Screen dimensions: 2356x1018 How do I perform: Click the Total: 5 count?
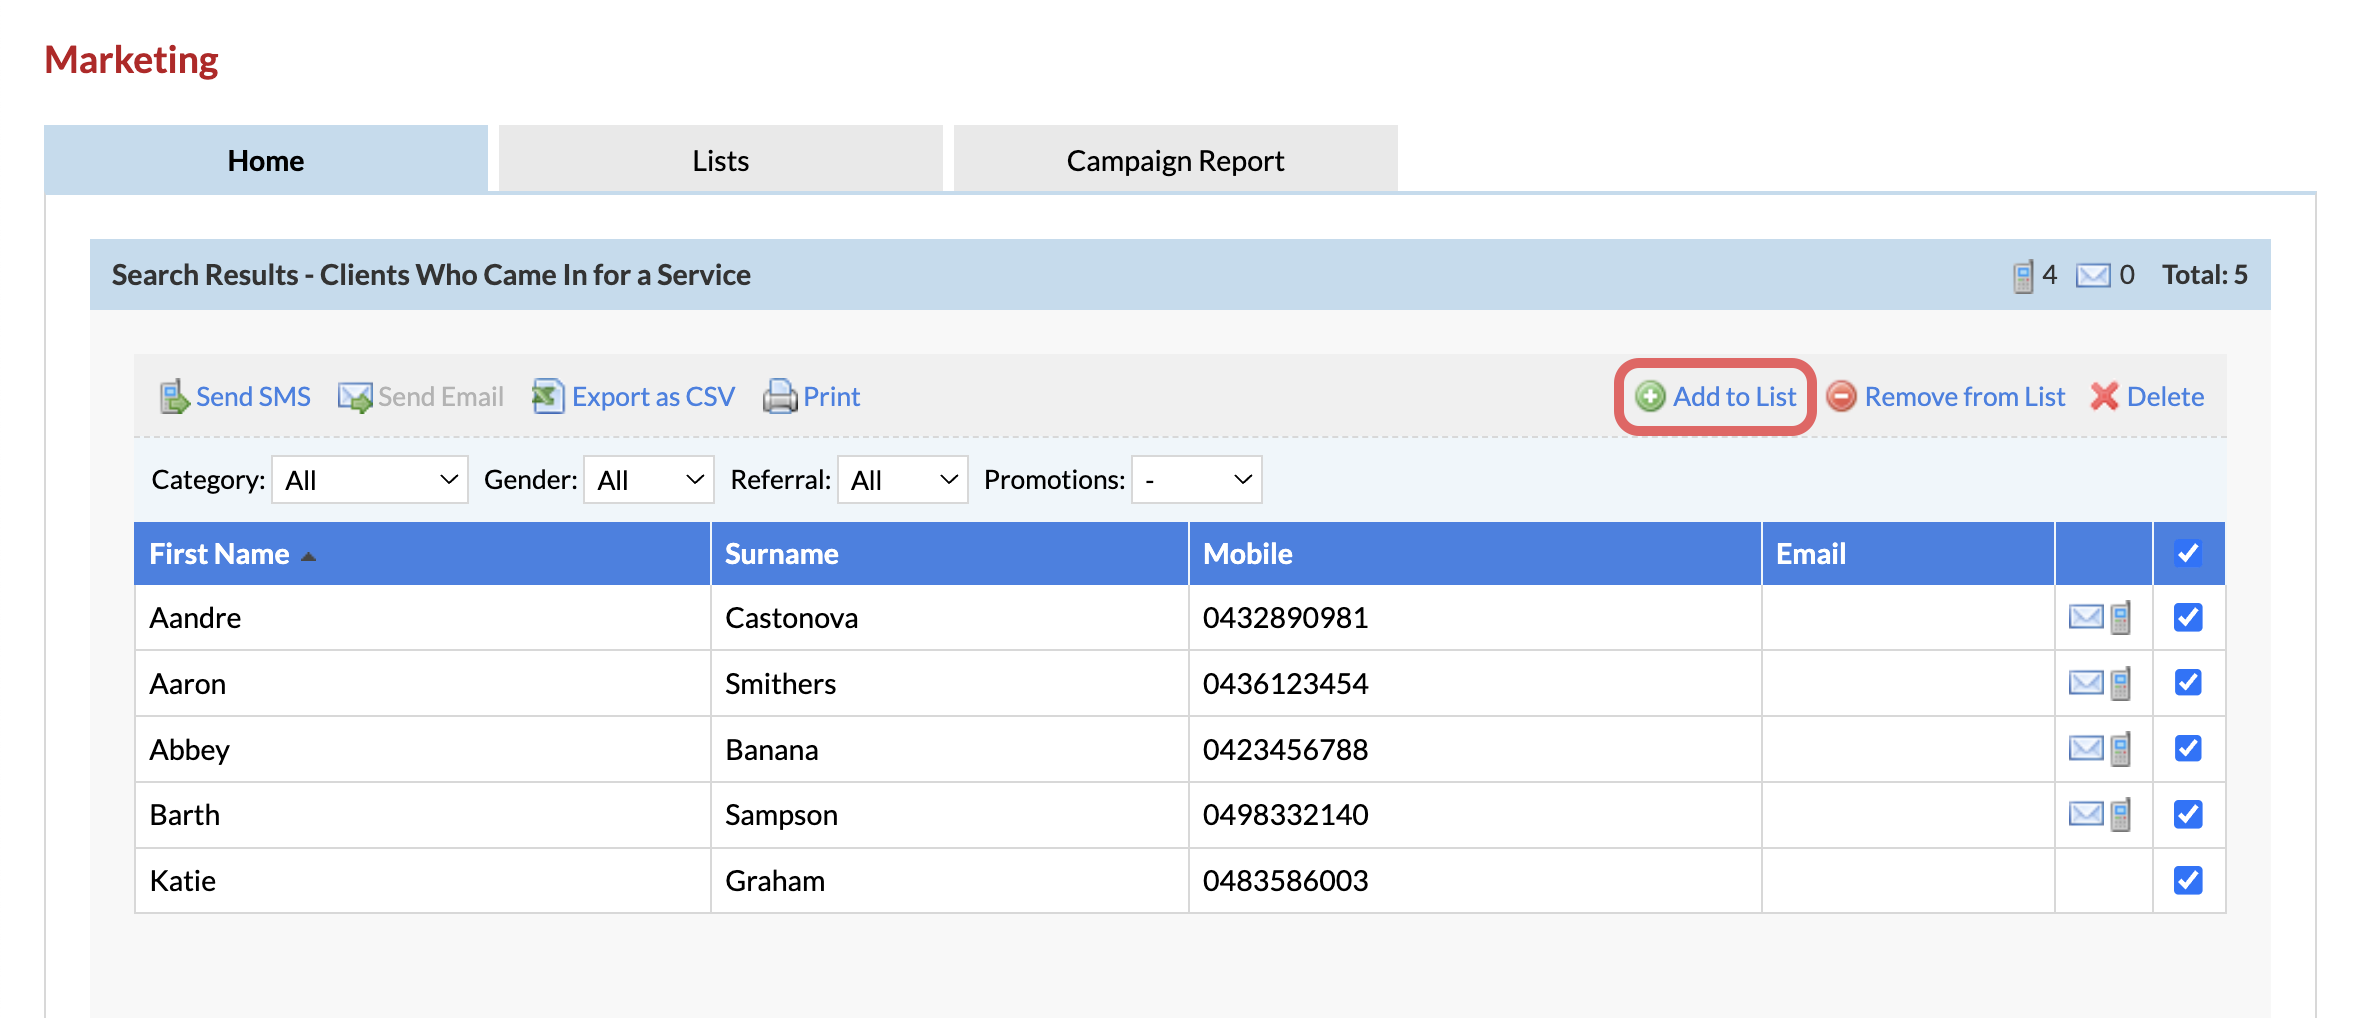[2205, 275]
